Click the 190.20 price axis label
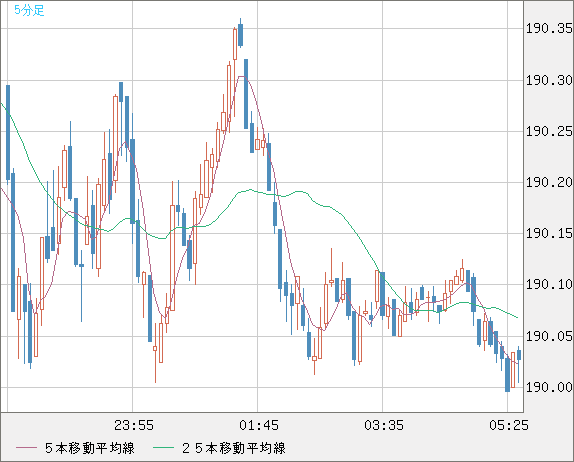The width and height of the screenshot is (574, 462). [x=549, y=182]
